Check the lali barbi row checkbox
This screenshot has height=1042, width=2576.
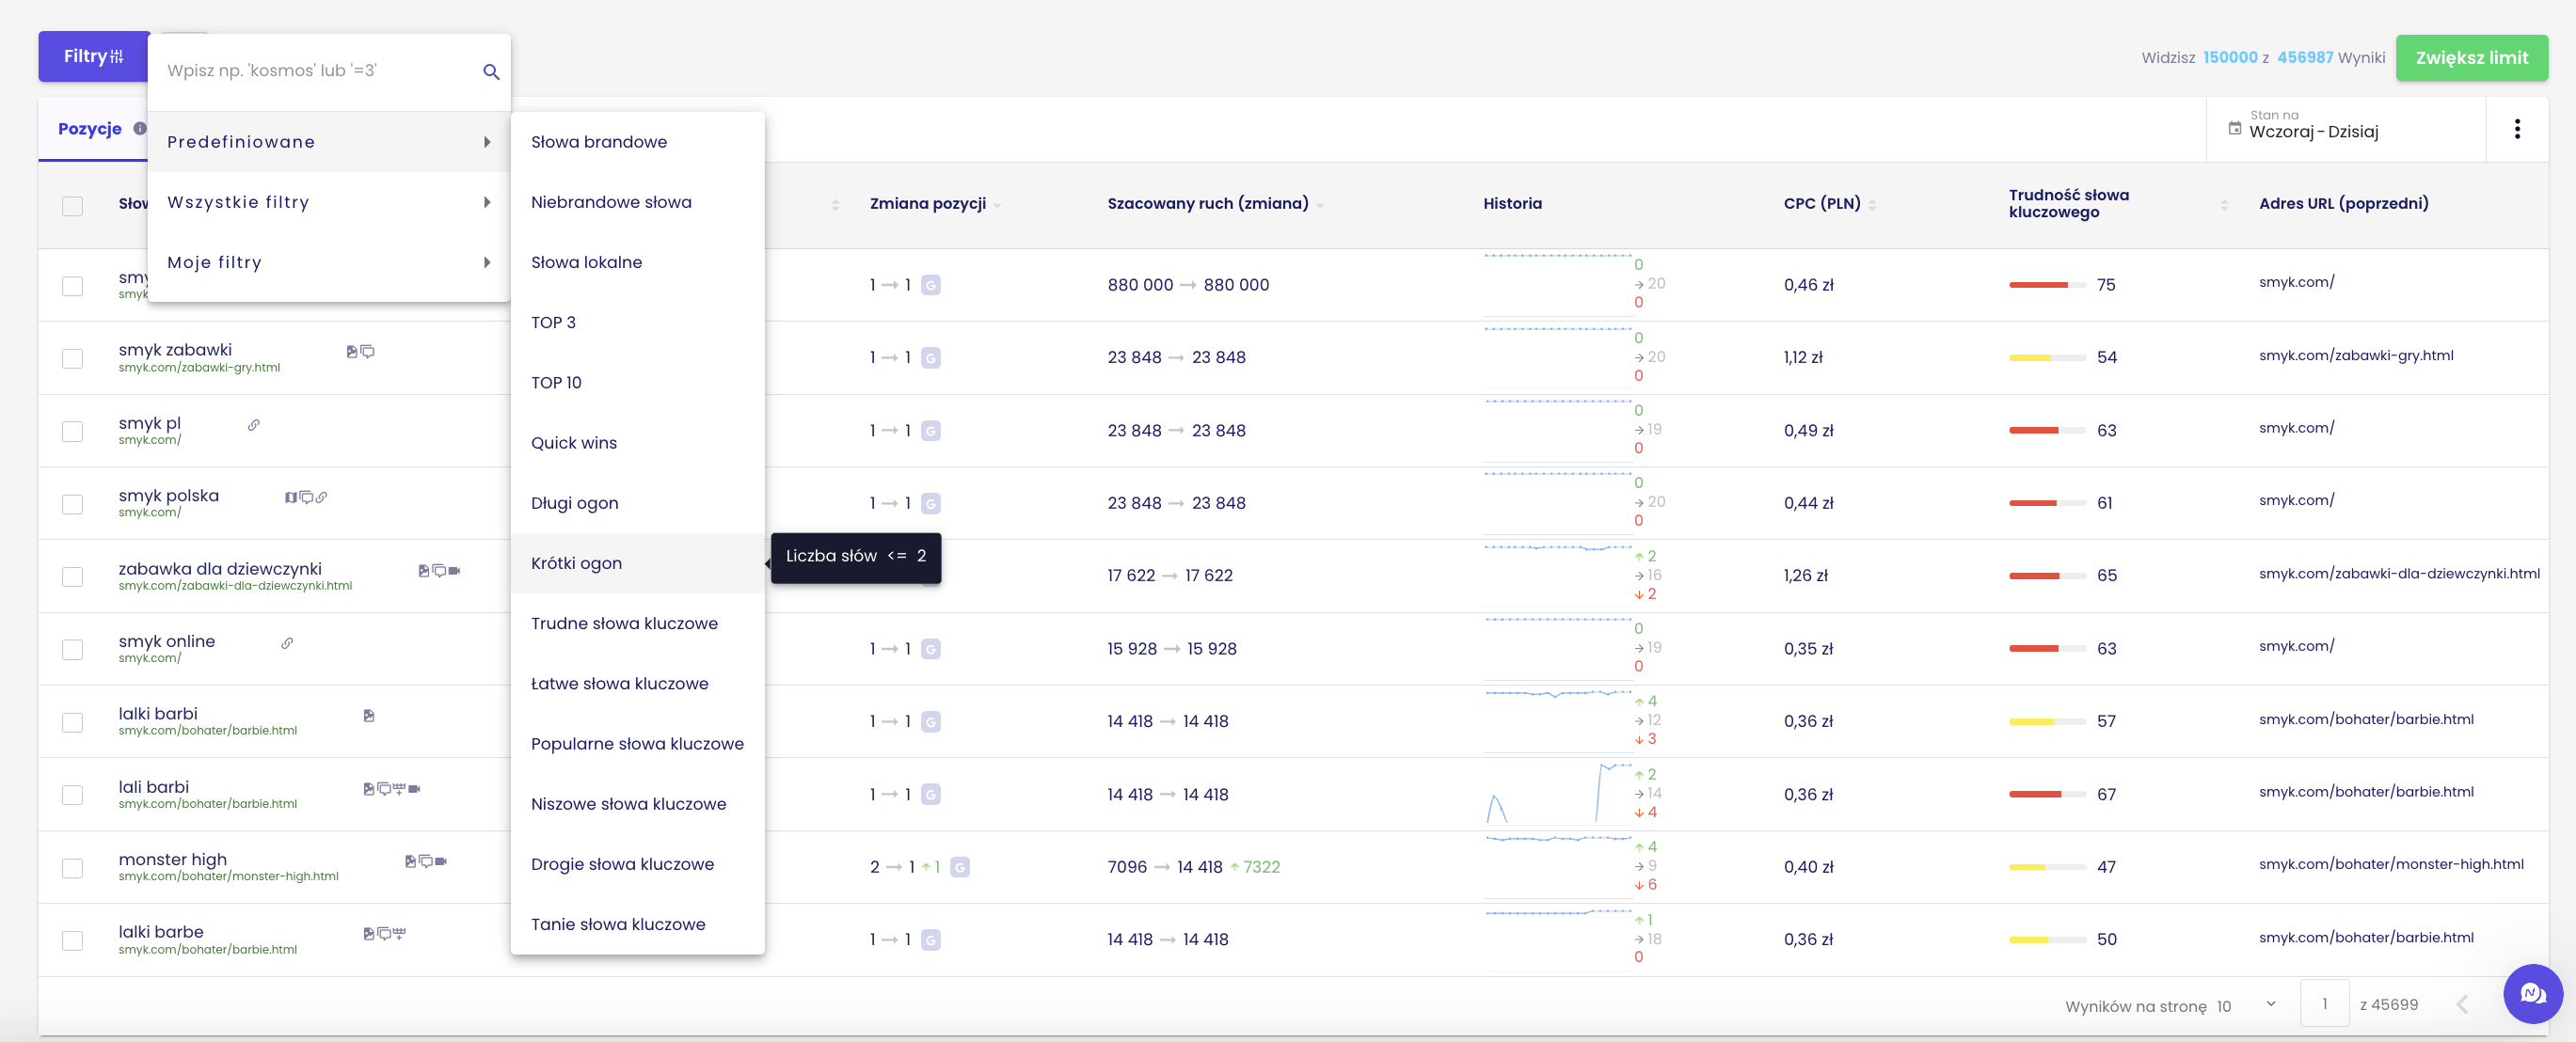click(72, 795)
